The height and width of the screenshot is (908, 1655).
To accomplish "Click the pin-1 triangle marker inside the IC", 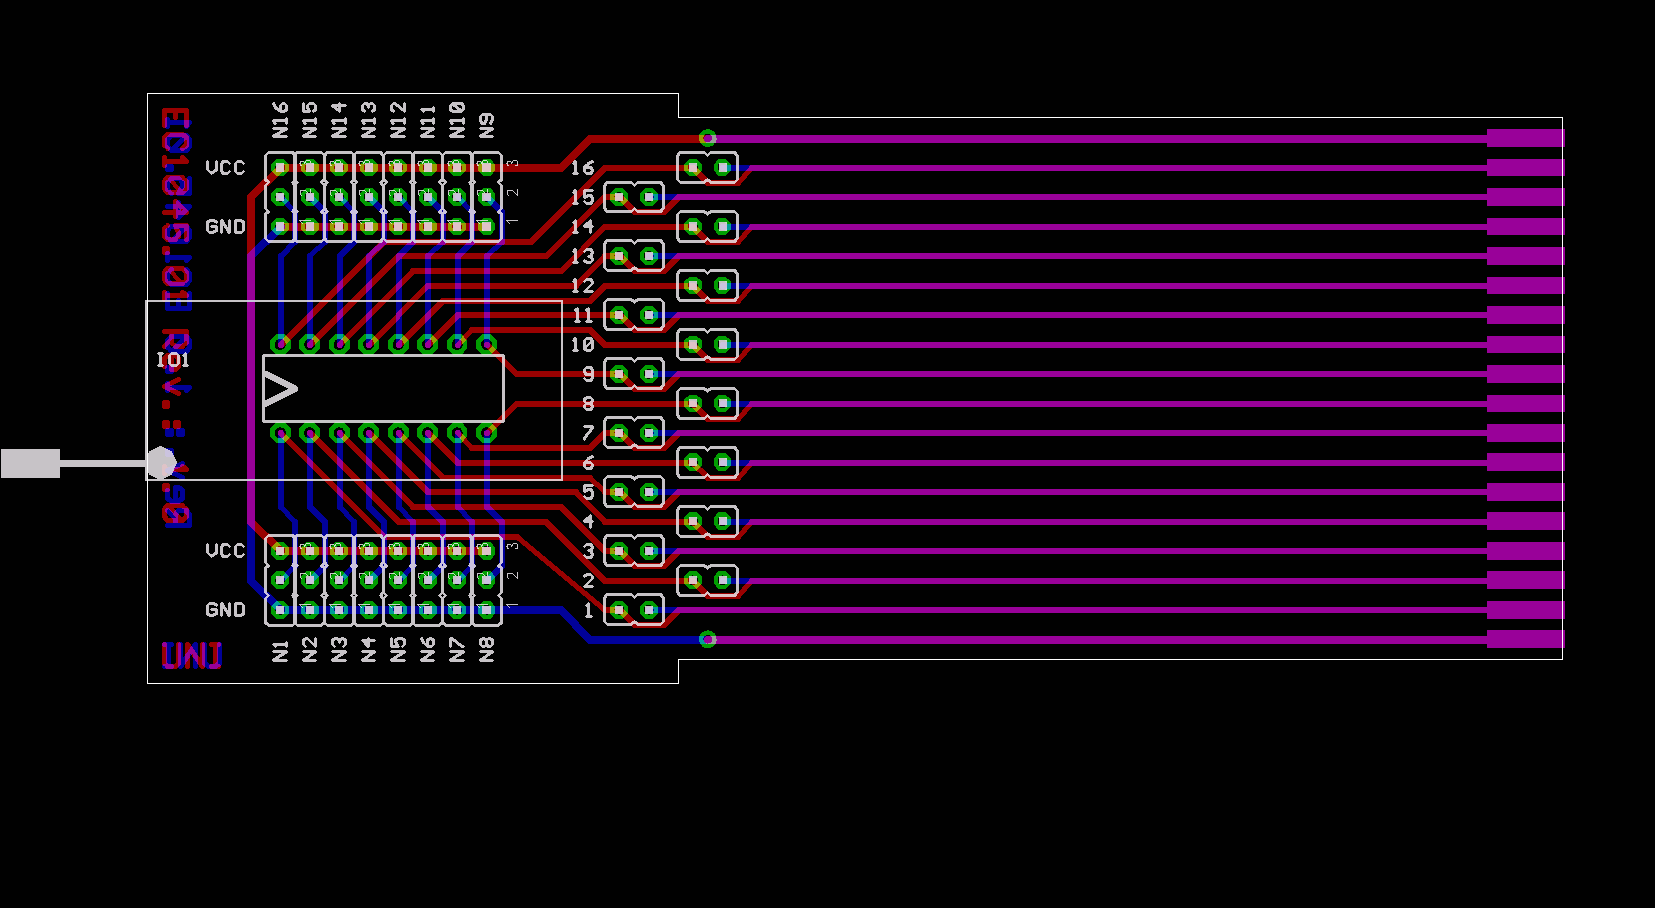I will [280, 388].
